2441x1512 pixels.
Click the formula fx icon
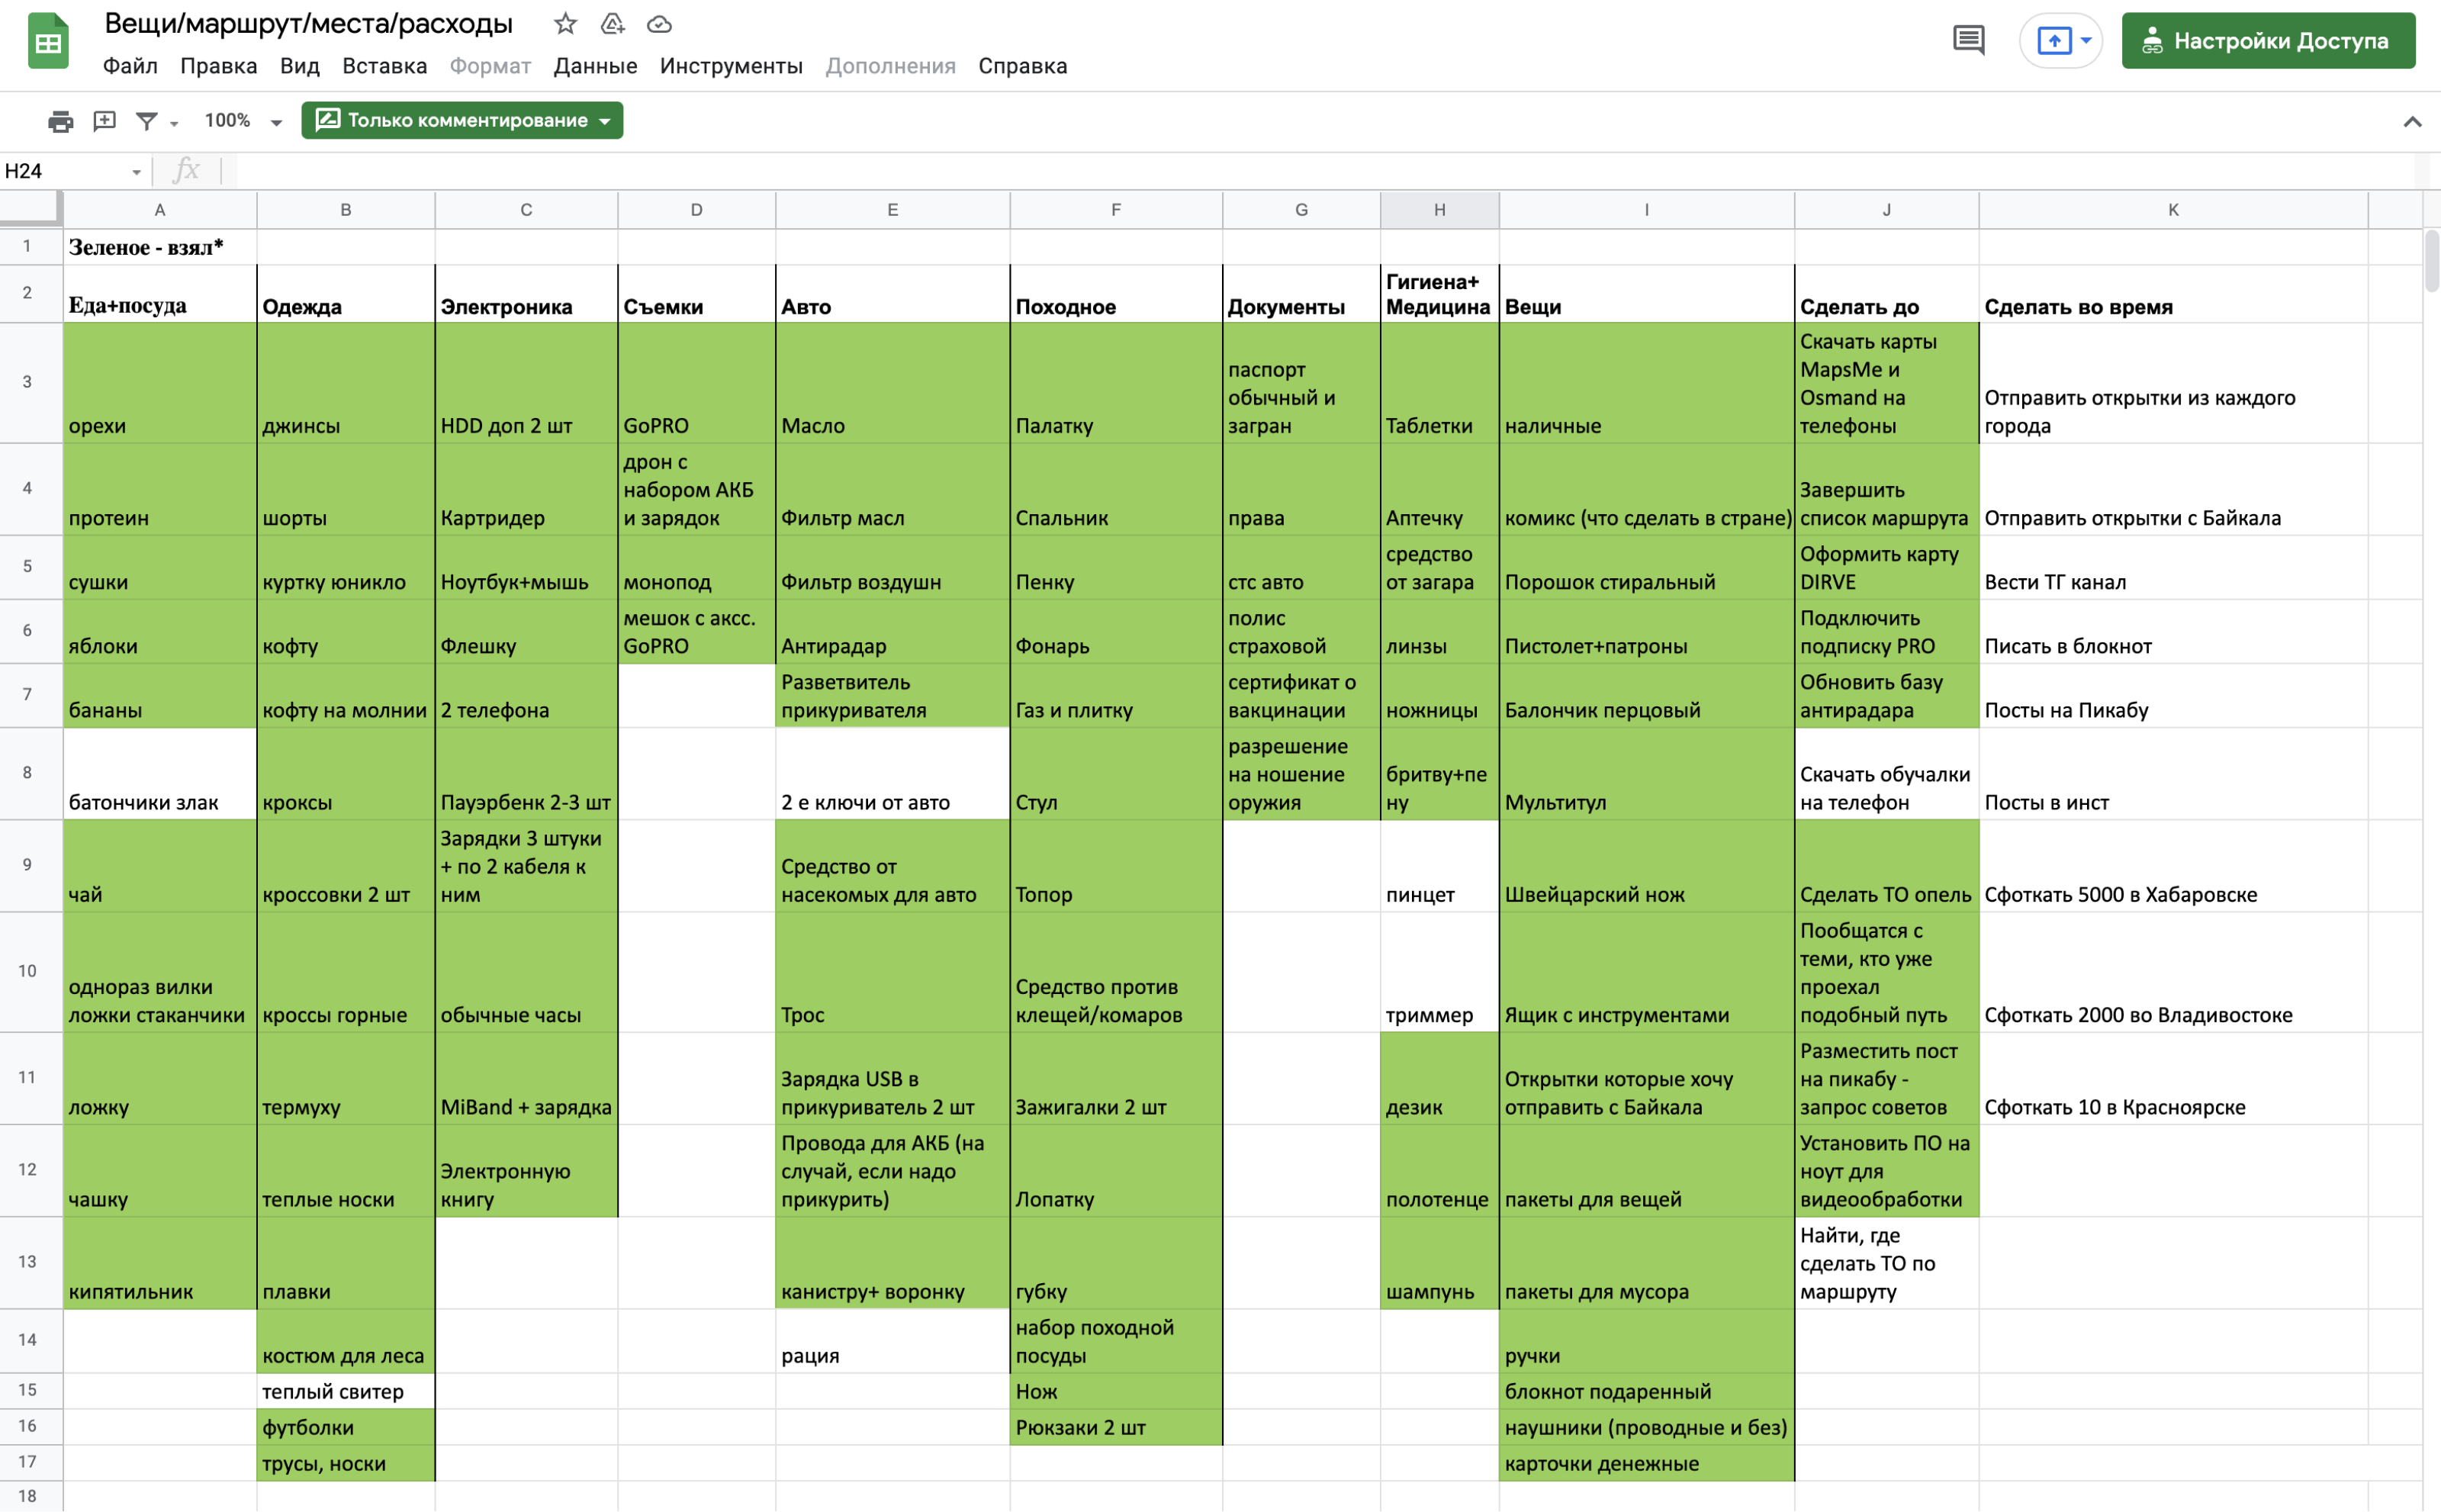(x=186, y=171)
